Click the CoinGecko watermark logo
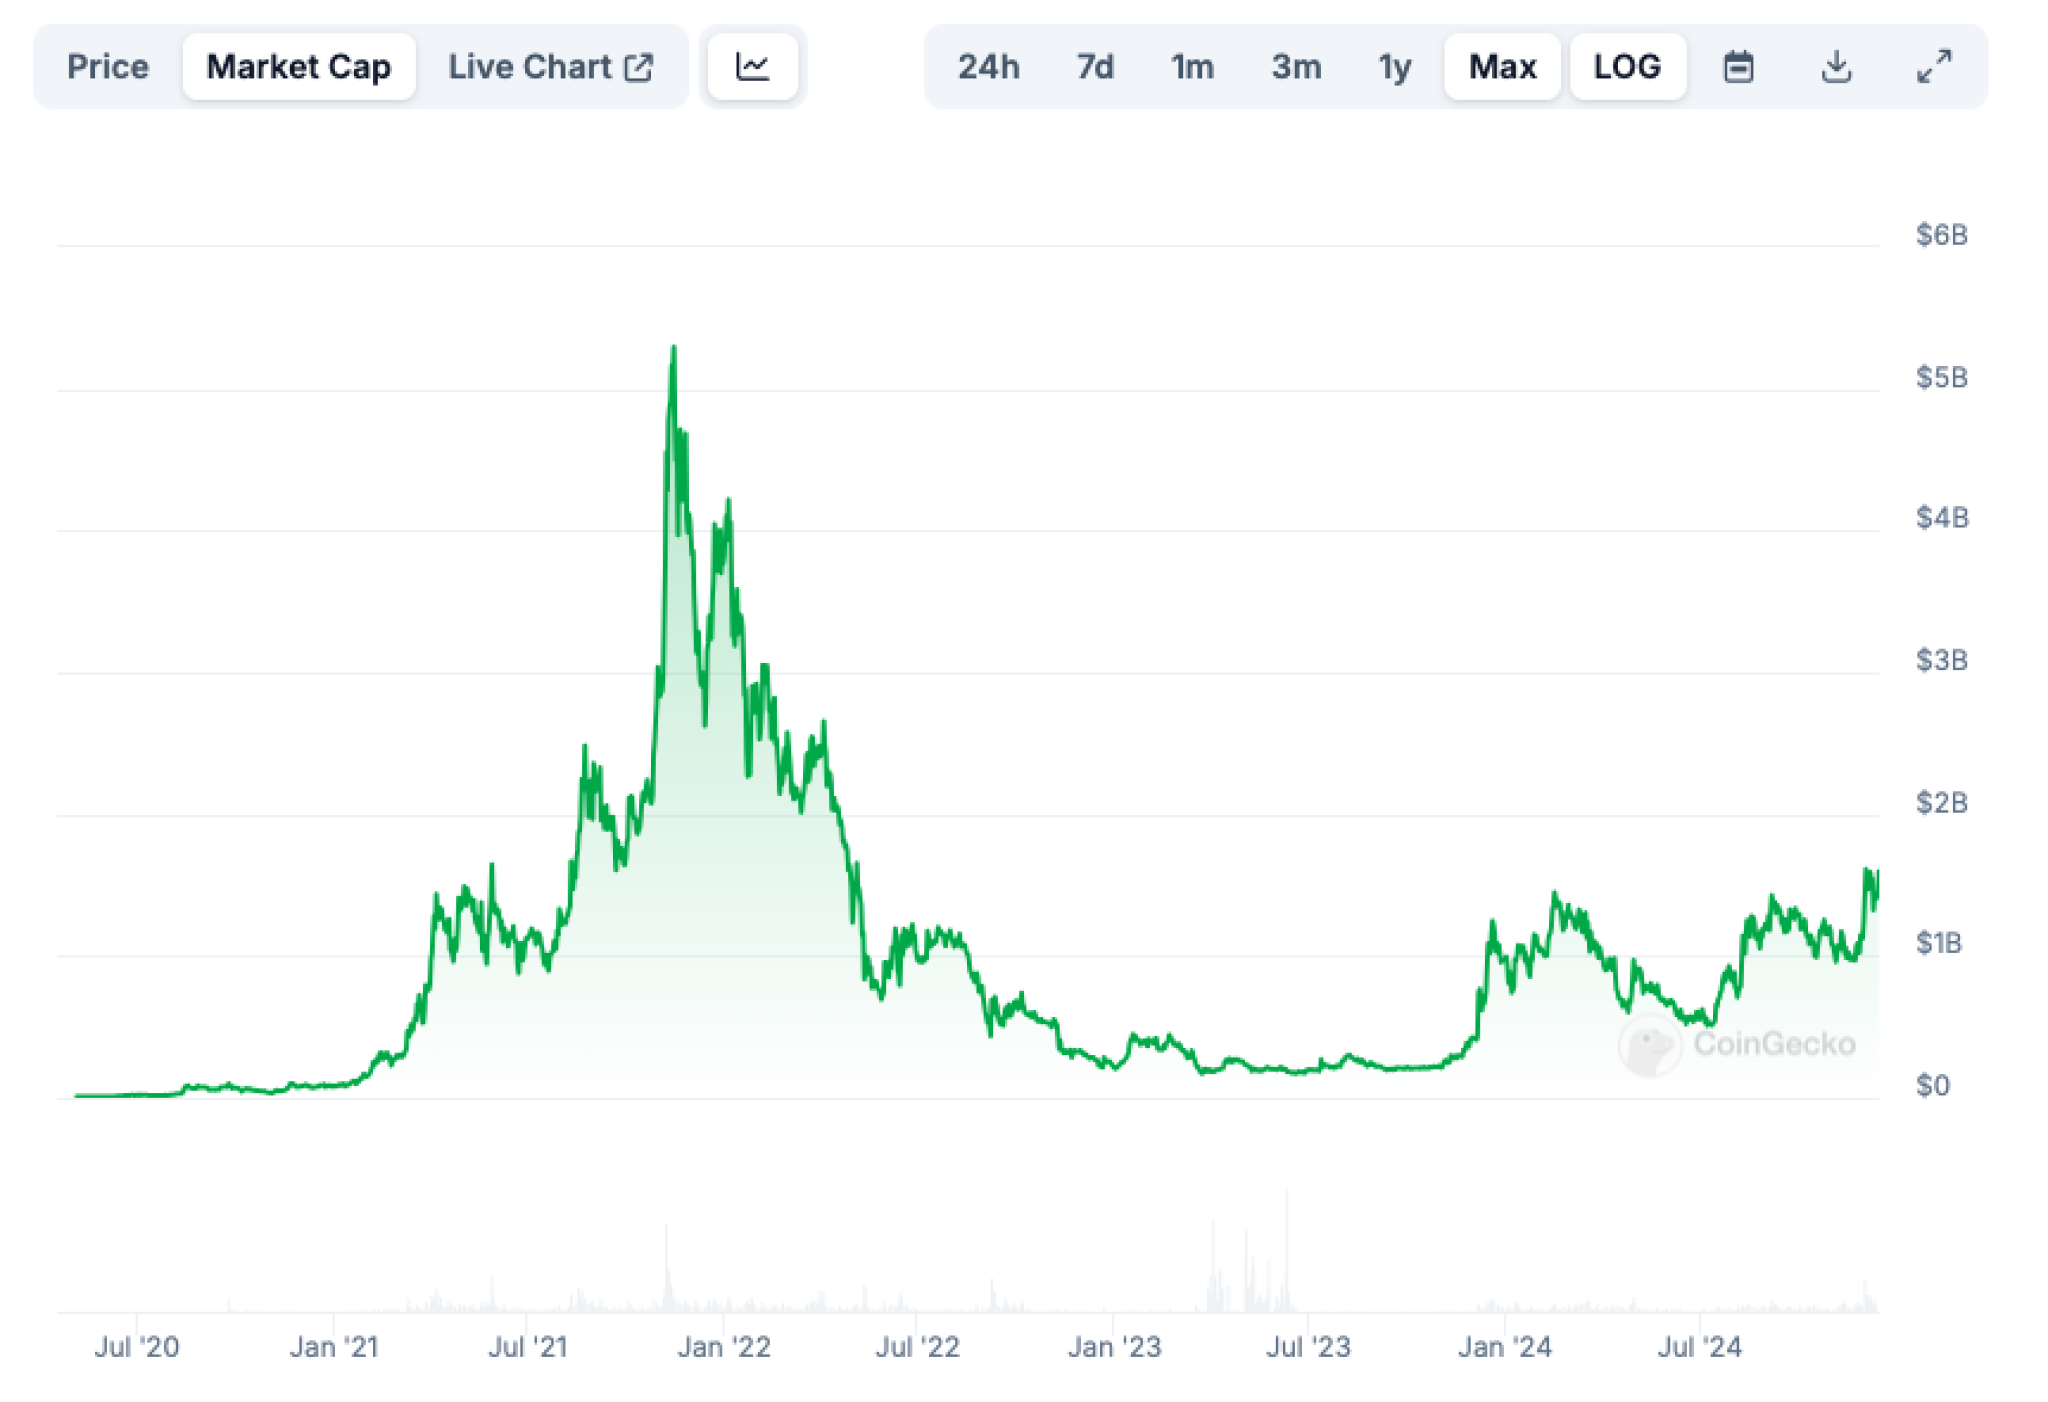Image resolution: width=2048 pixels, height=1402 pixels. pyautogui.click(x=1649, y=1046)
